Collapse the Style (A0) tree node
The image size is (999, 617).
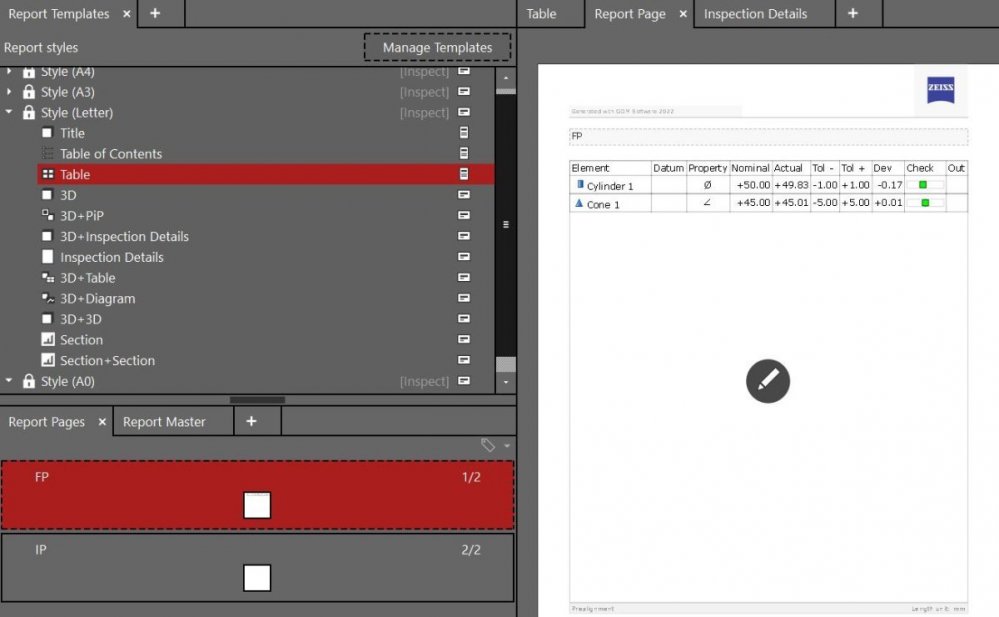tap(9, 381)
